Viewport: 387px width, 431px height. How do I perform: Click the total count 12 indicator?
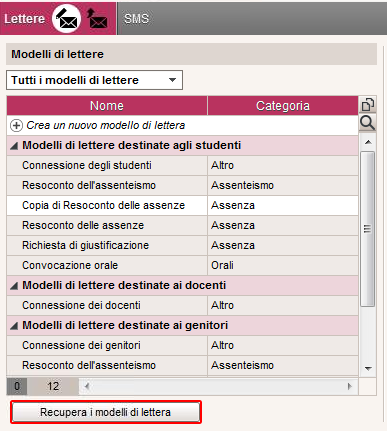point(53,386)
